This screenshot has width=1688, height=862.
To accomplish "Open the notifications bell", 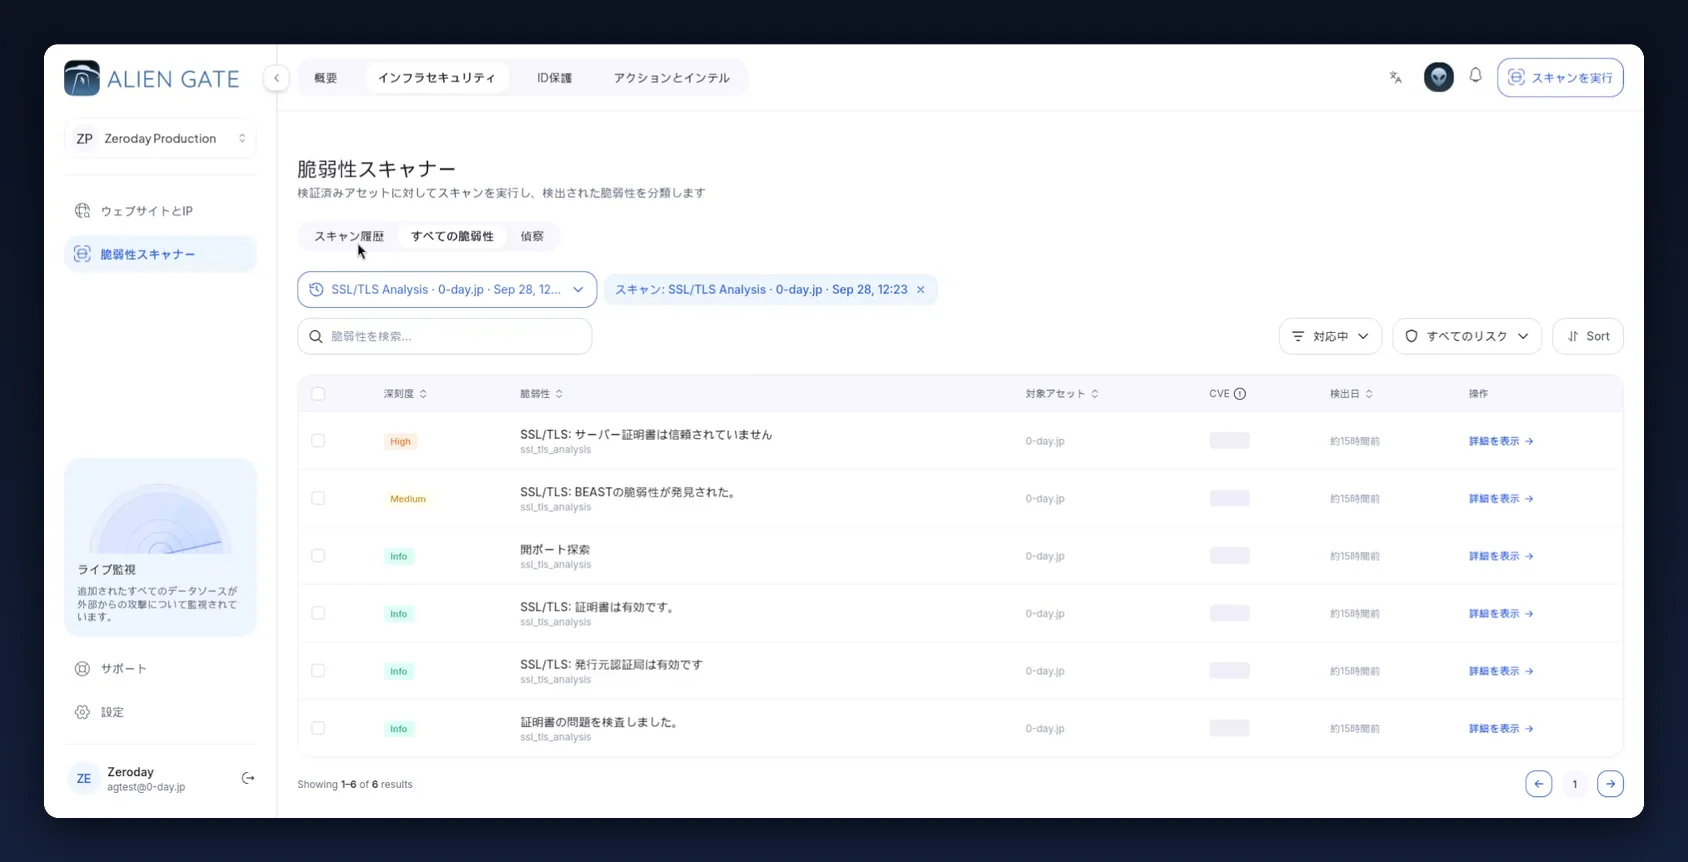I will point(1475,76).
